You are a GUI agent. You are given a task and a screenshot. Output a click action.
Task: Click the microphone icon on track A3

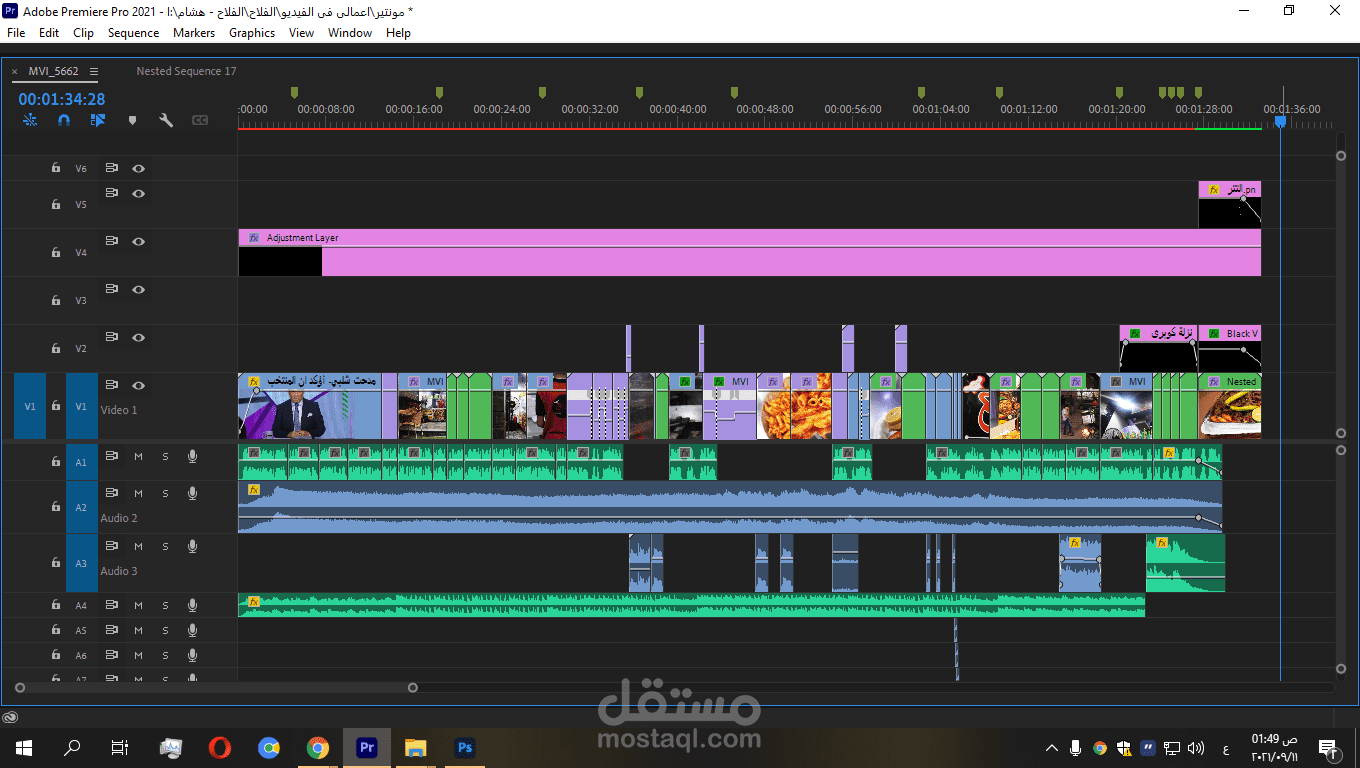192,546
